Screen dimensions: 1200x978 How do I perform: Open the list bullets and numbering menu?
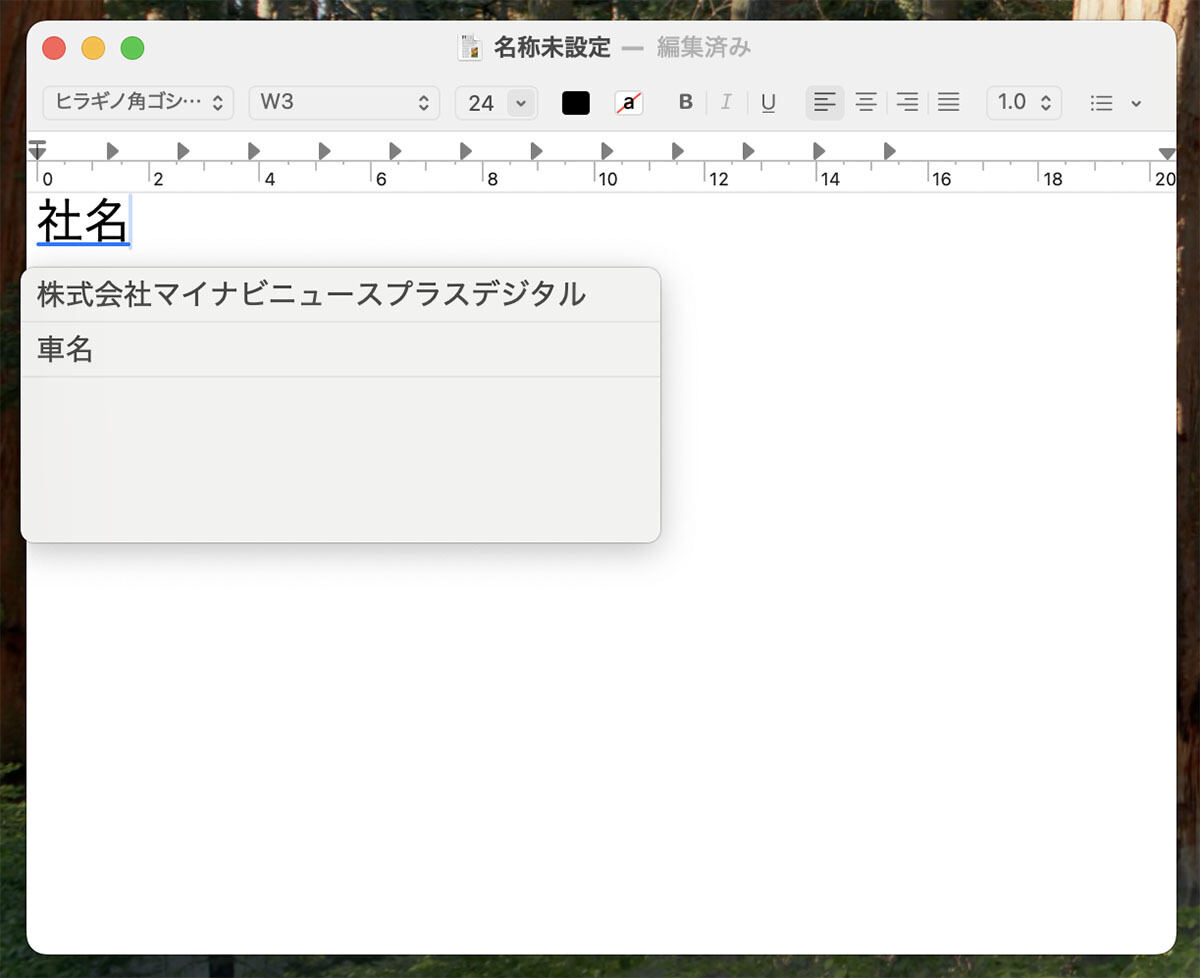click(x=1115, y=103)
